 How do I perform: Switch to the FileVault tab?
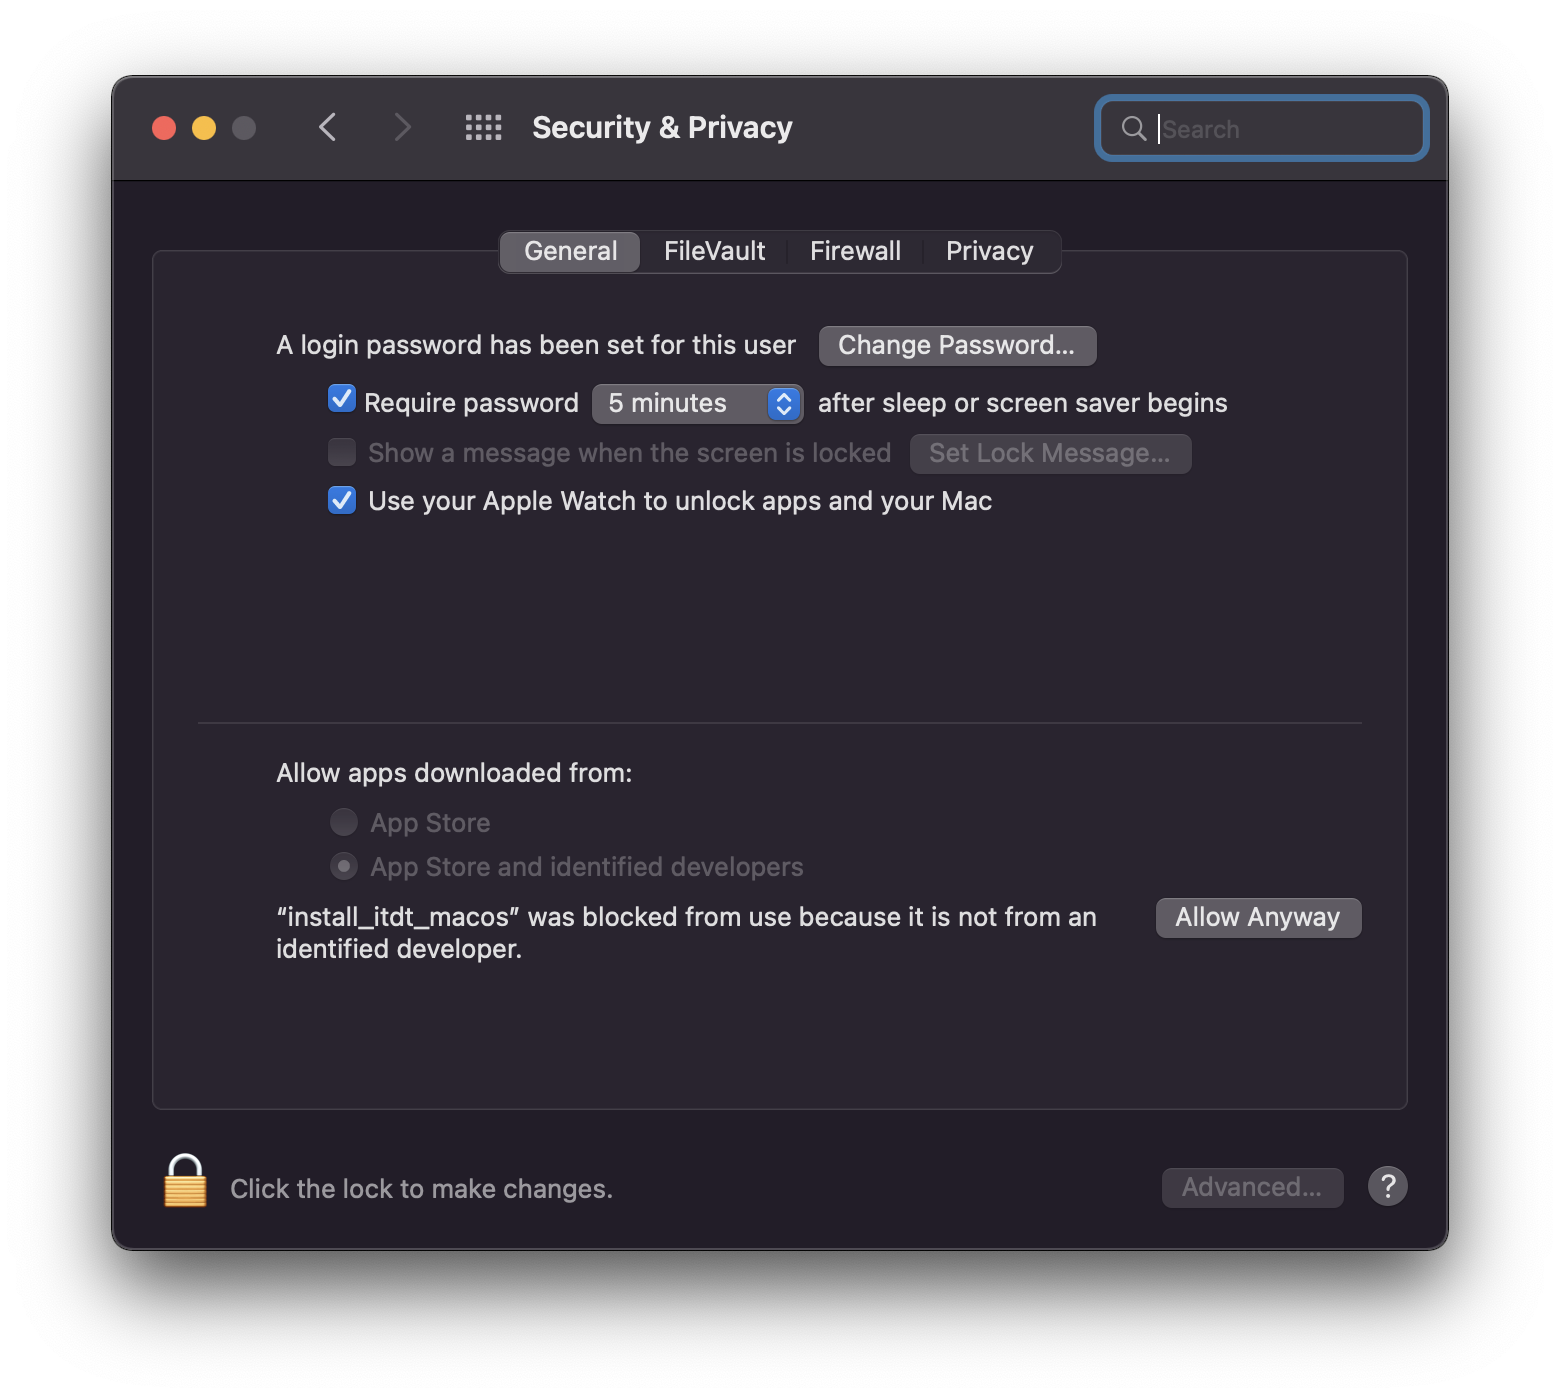tap(714, 251)
